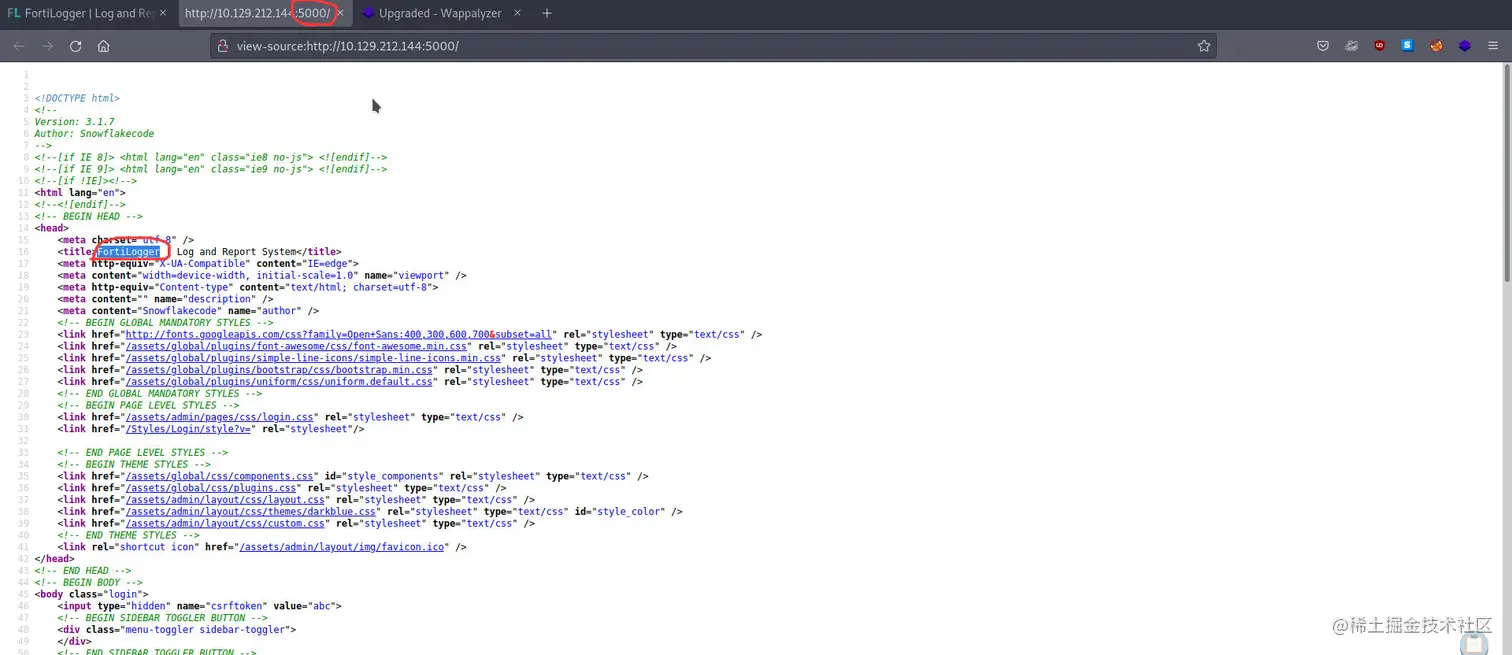Reload the page with the refresh icon
The height and width of the screenshot is (655, 1512).
pos(75,46)
